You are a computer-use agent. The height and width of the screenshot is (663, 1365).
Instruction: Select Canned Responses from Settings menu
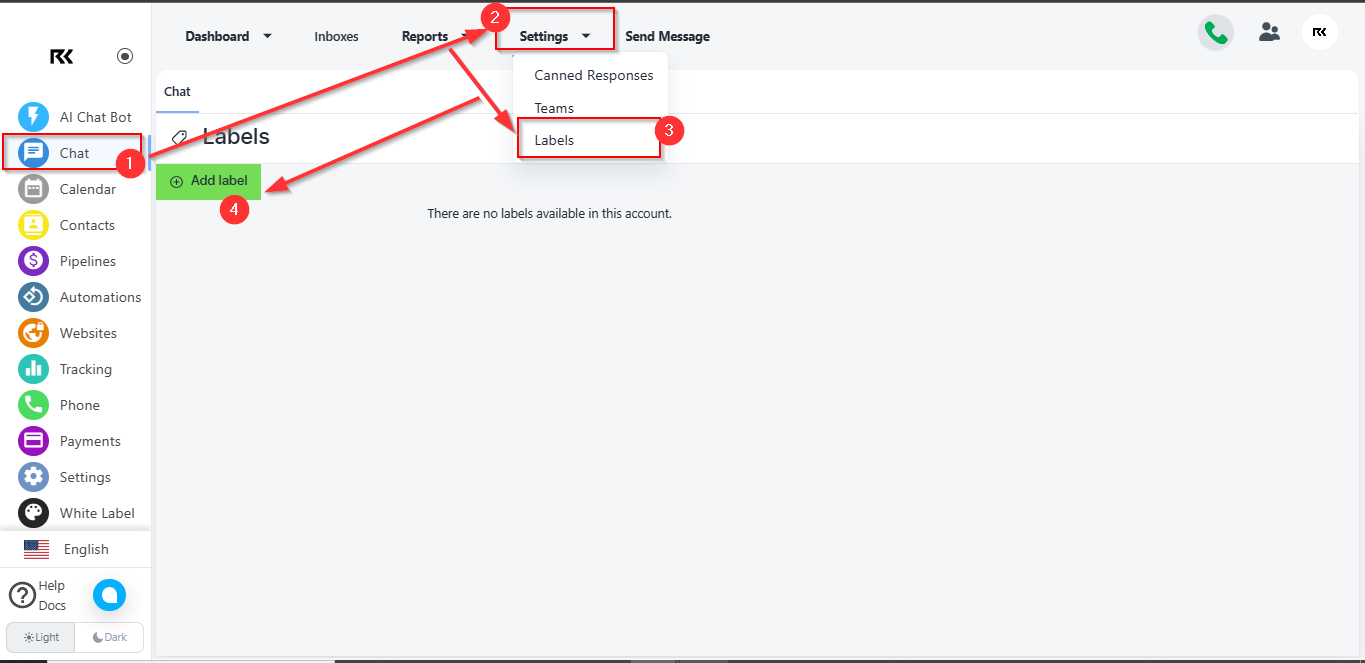pyautogui.click(x=593, y=75)
